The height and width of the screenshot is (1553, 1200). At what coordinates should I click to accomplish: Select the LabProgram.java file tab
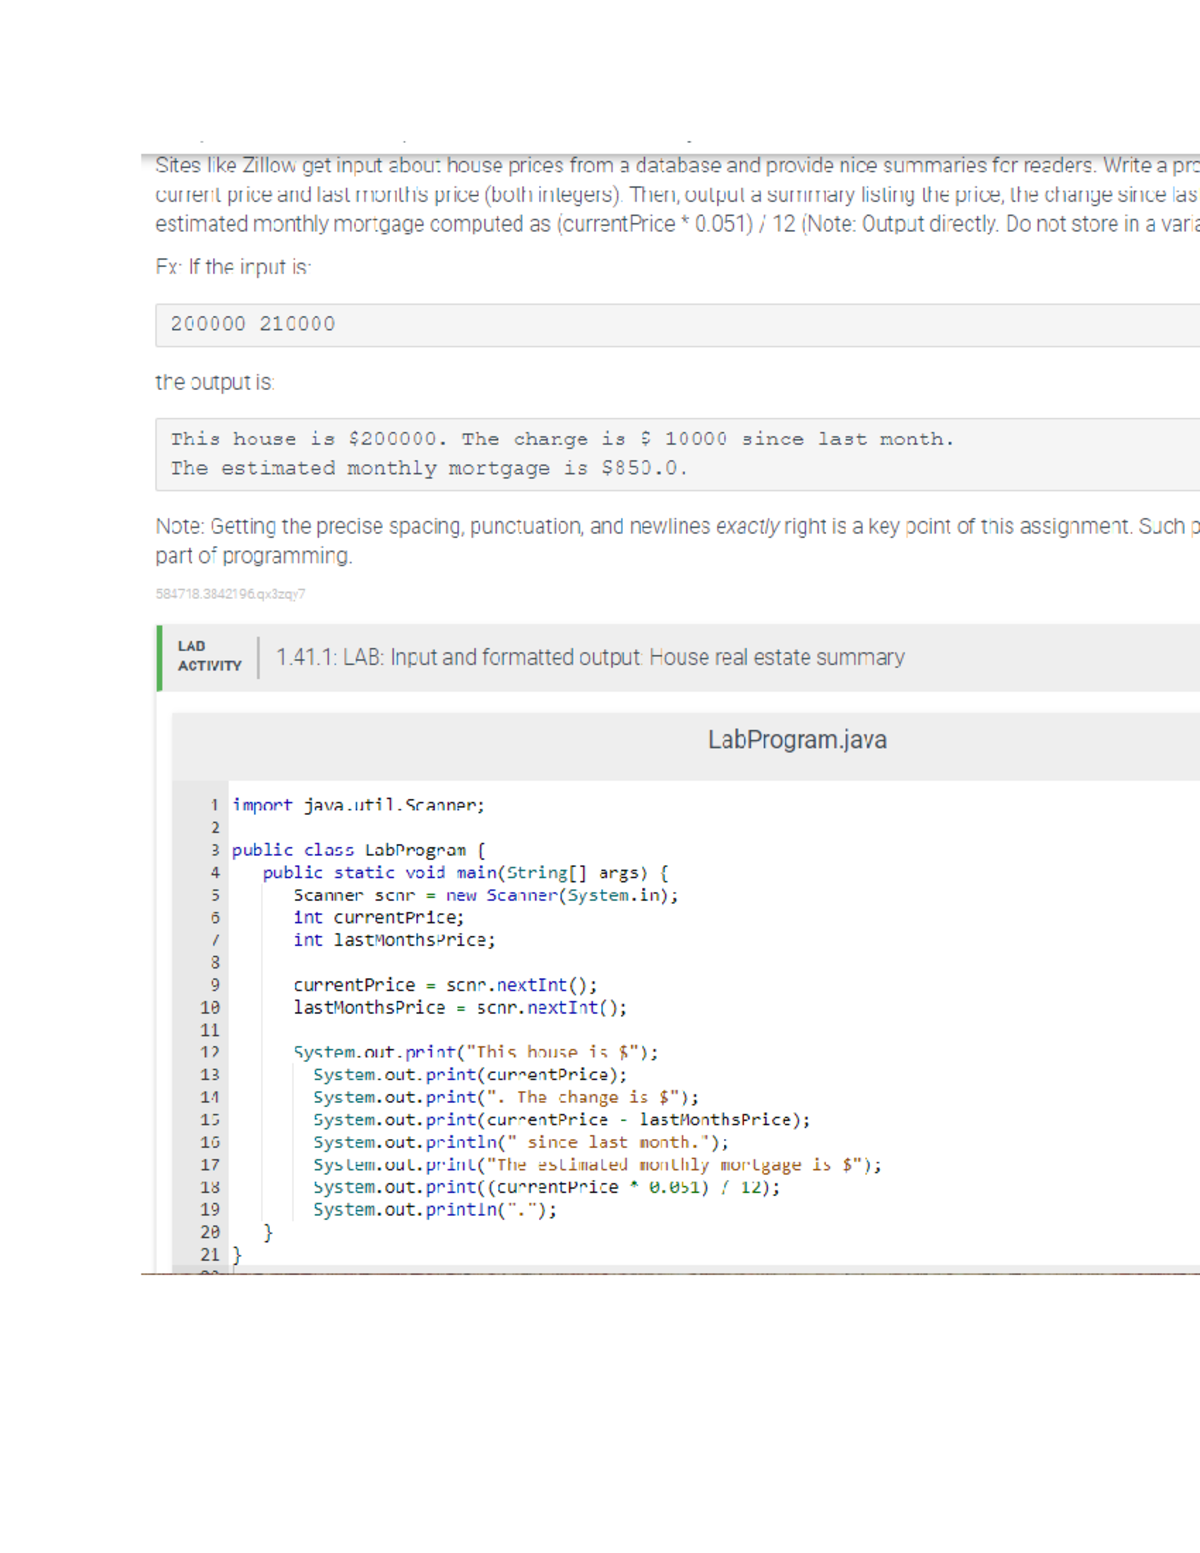point(797,740)
